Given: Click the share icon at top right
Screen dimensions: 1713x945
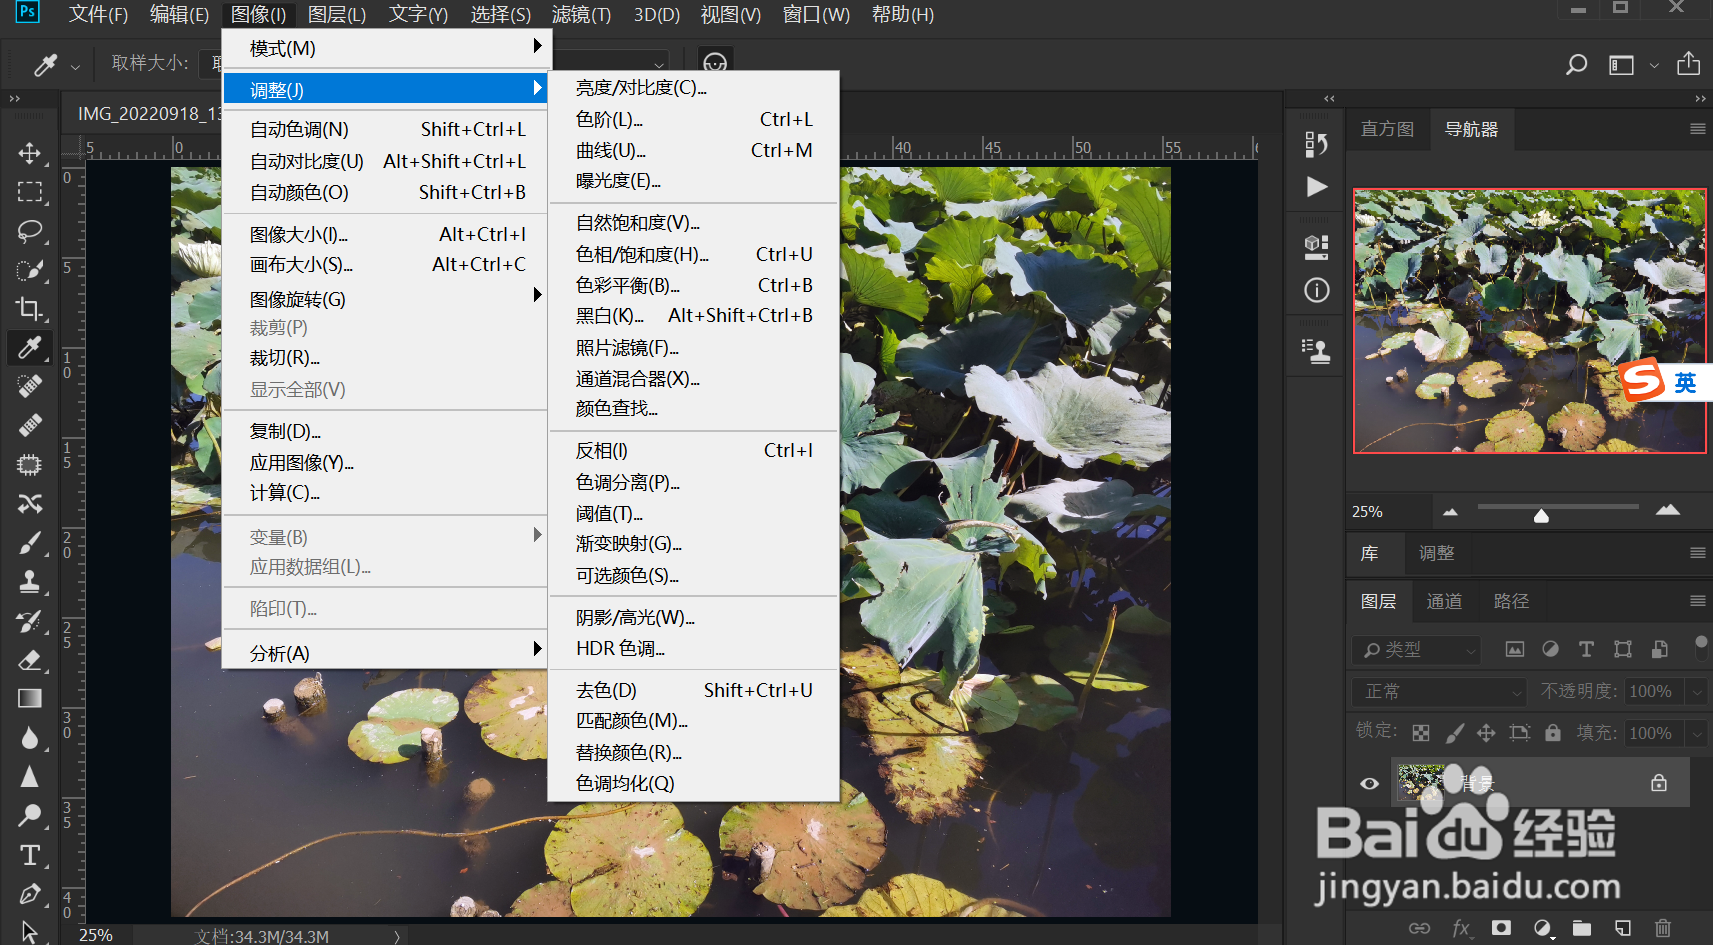Looking at the screenshot, I should pos(1688,64).
